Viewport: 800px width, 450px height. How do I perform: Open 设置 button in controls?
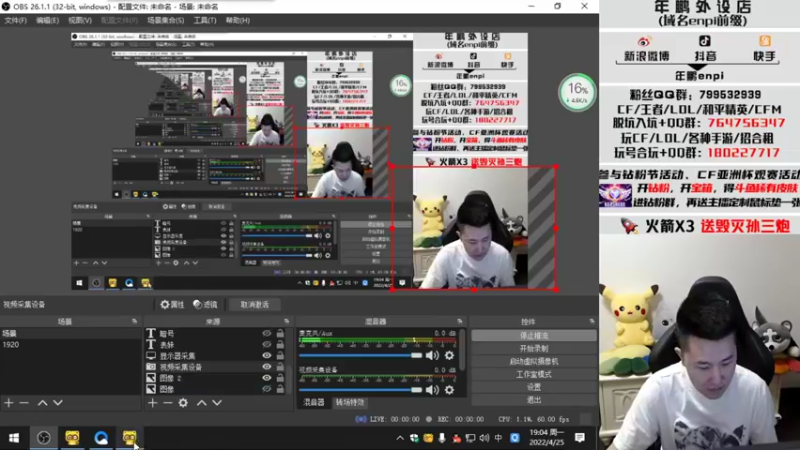click(534, 387)
